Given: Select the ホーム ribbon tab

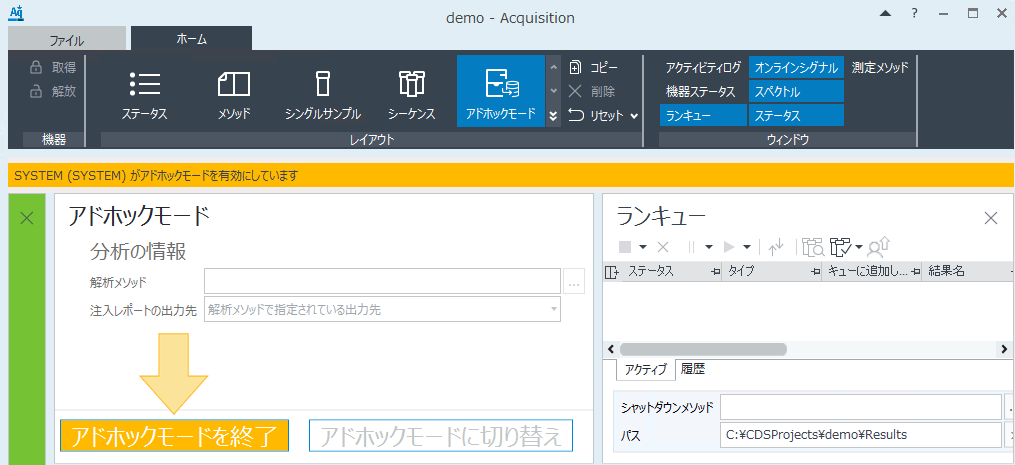Looking at the screenshot, I should tap(192, 39).
